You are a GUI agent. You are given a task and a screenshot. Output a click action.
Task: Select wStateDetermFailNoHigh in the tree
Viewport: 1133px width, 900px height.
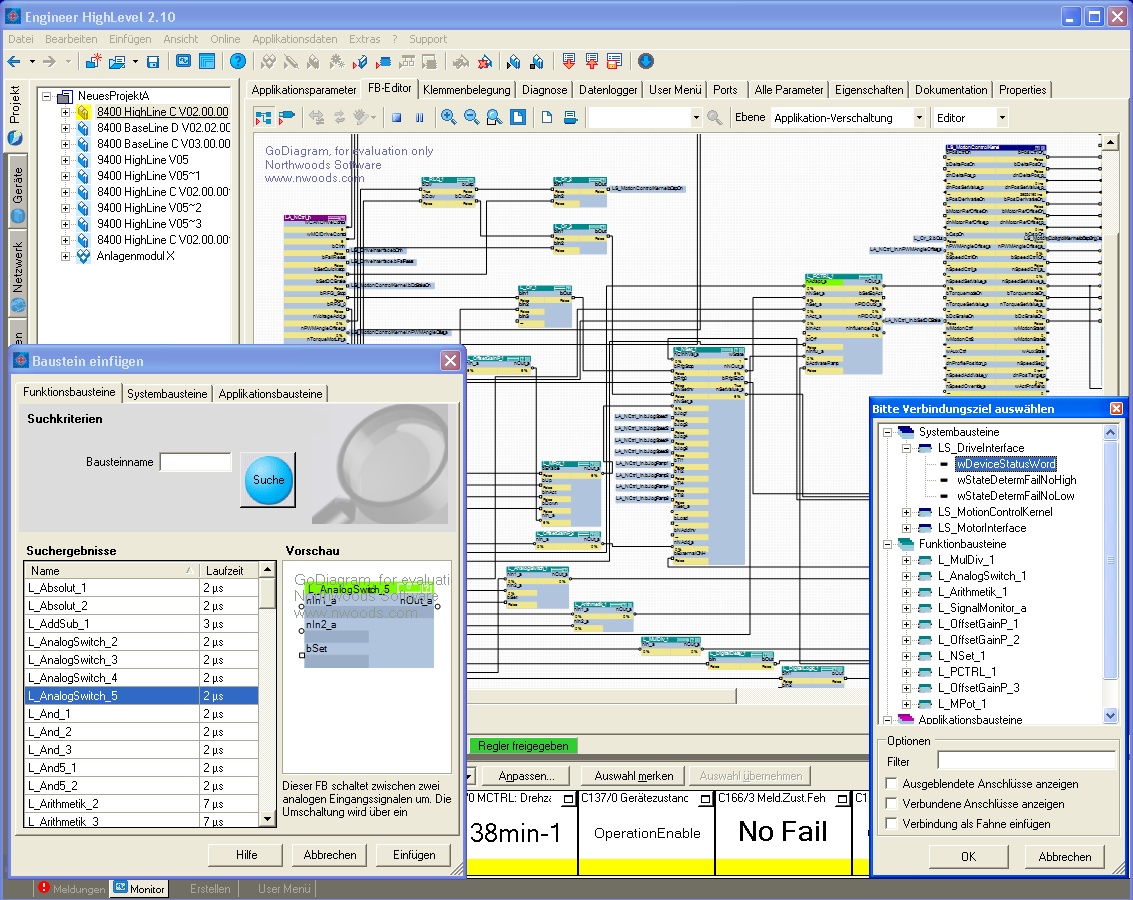1016,480
